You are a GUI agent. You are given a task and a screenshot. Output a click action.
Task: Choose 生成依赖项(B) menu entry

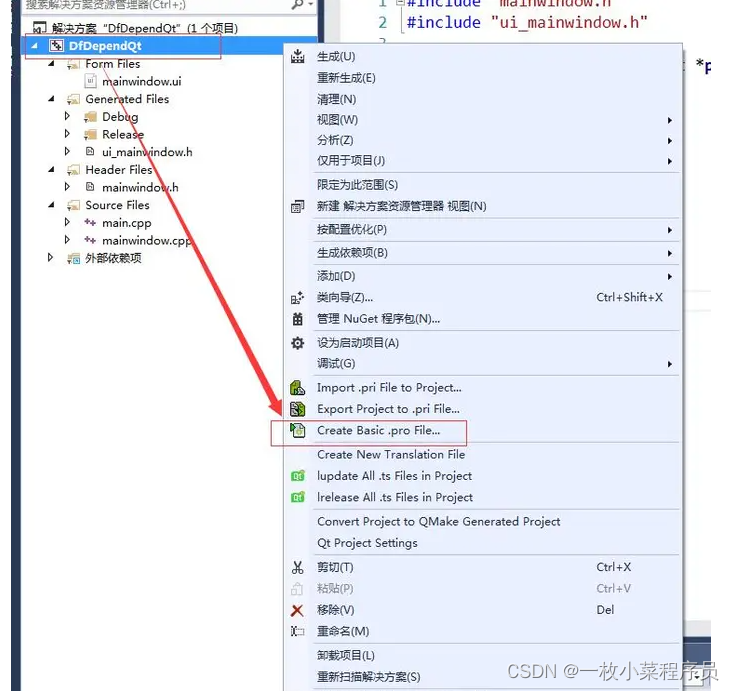pyautogui.click(x=482, y=253)
